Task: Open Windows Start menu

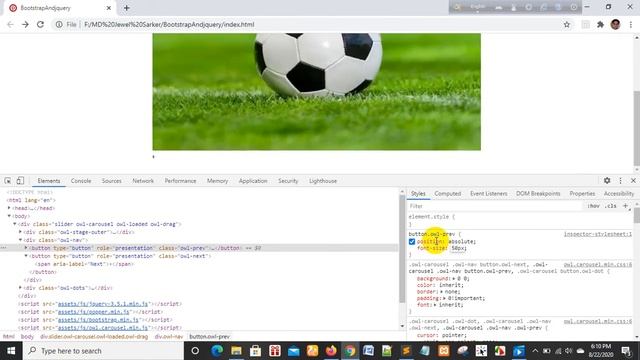Action: (x=11, y=351)
